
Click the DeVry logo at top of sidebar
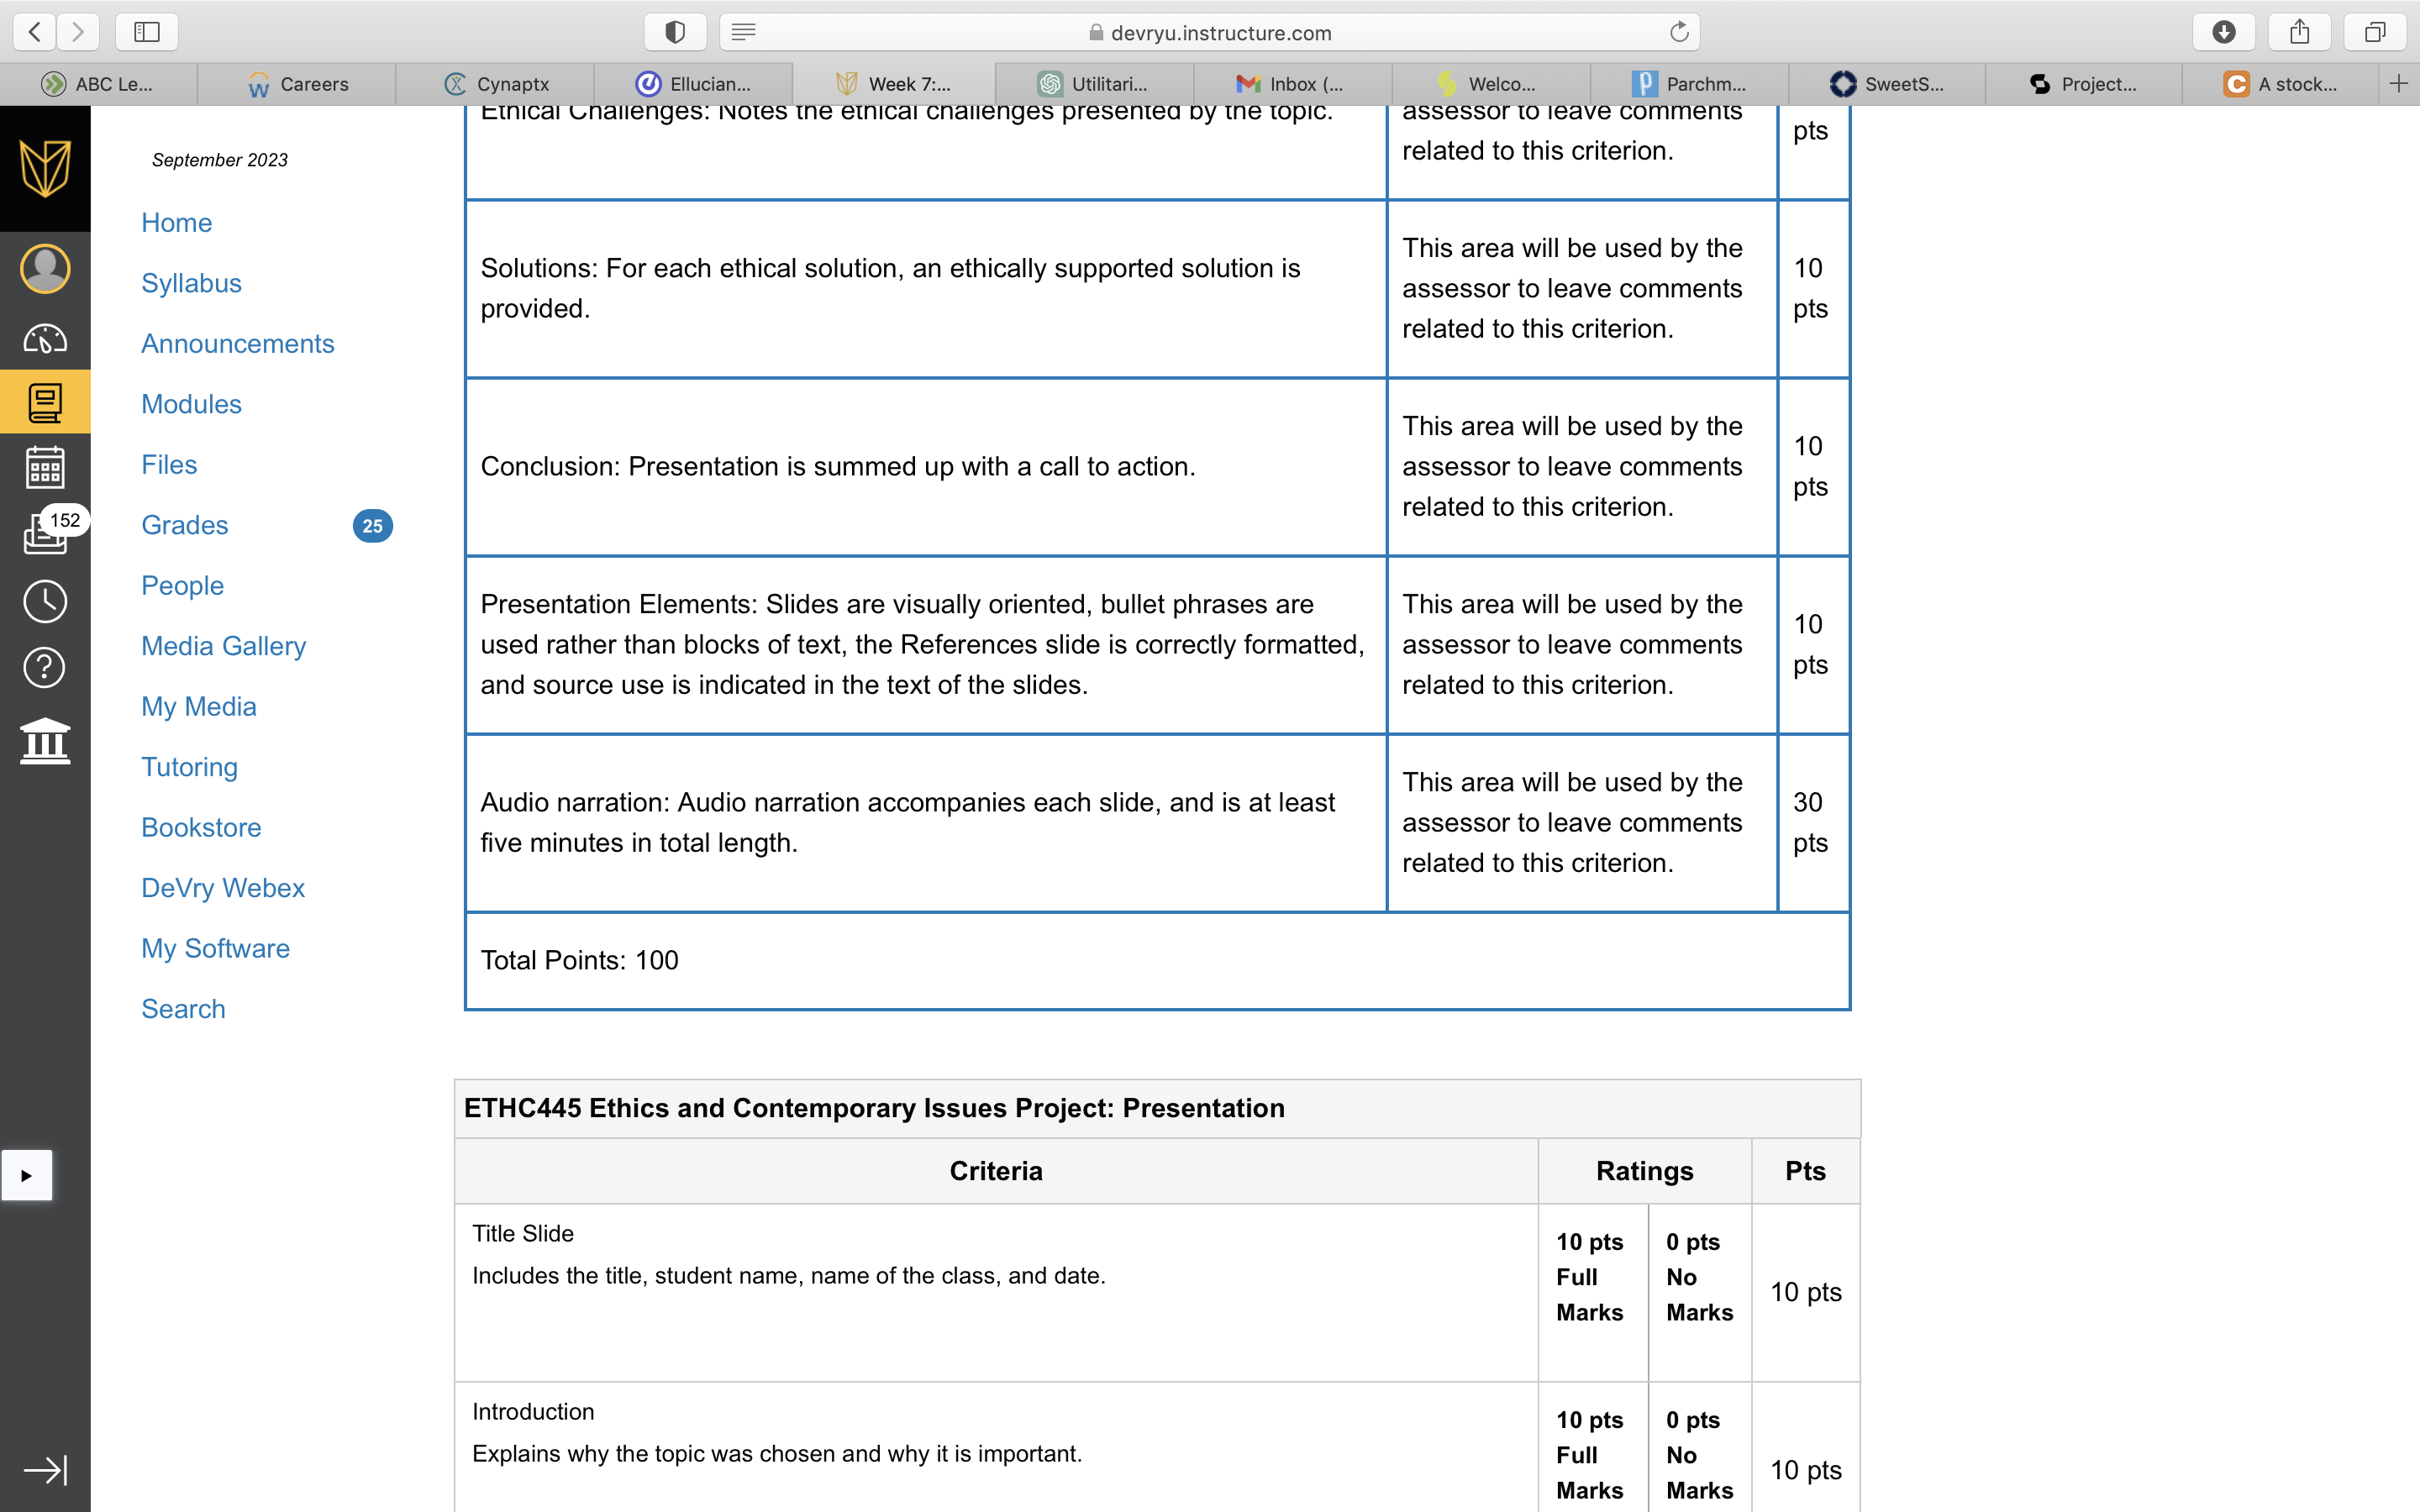(45, 168)
